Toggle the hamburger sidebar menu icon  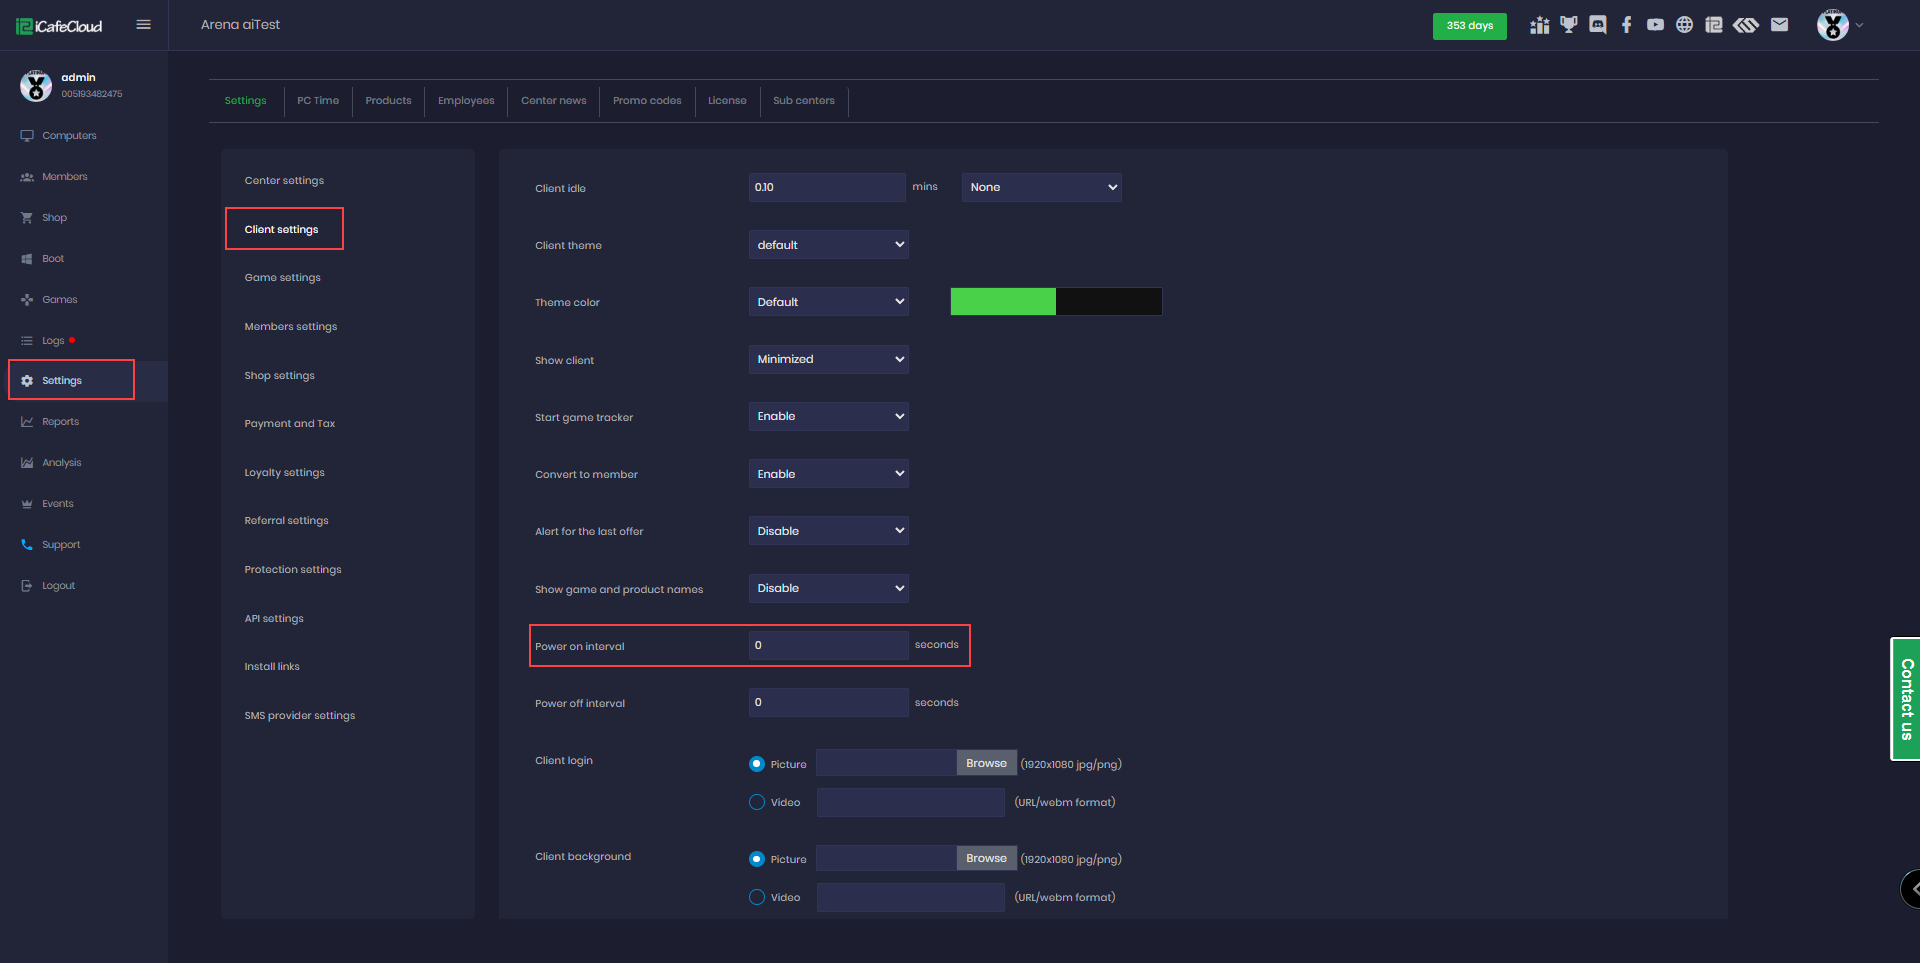click(x=144, y=25)
